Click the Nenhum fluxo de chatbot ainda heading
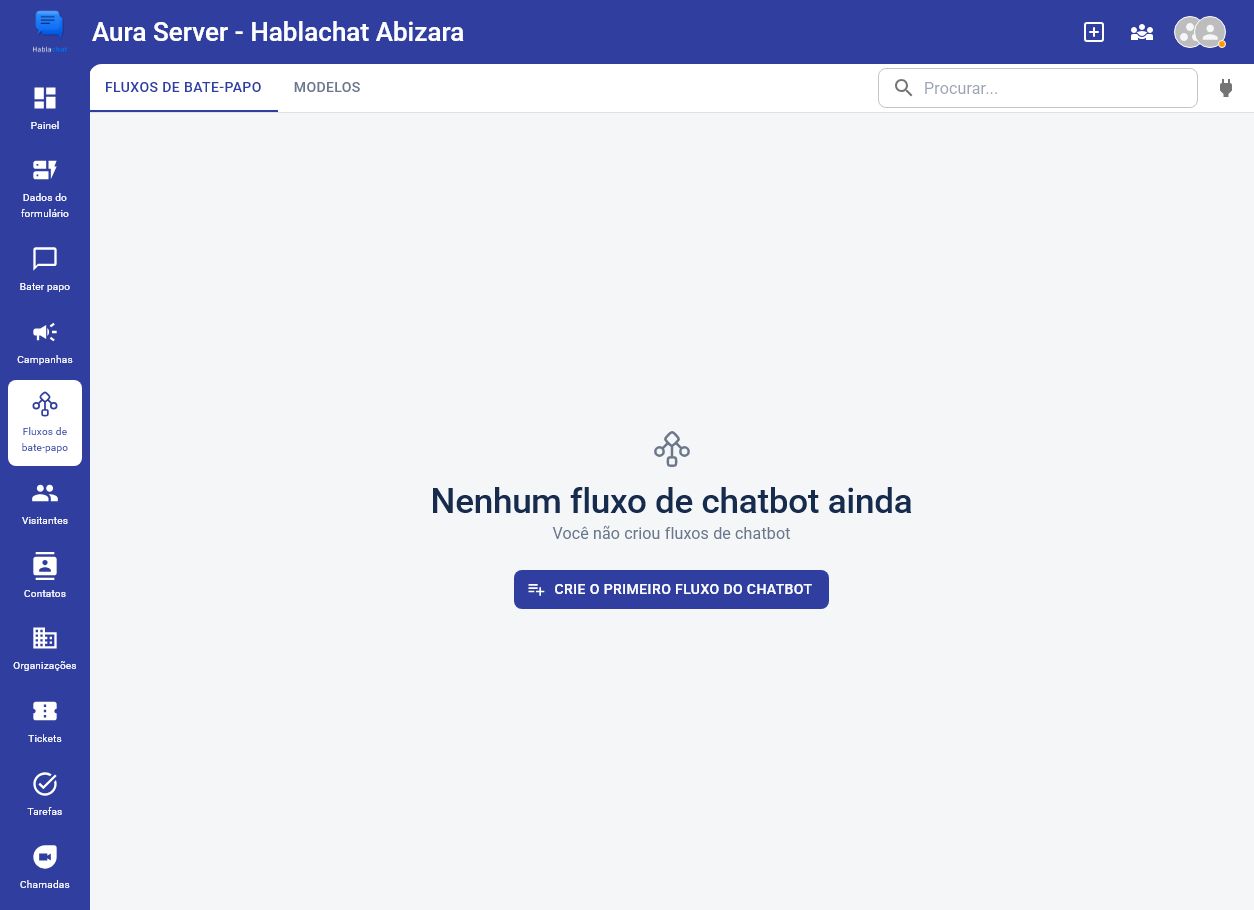Viewport: 1254px width, 910px height. click(671, 501)
